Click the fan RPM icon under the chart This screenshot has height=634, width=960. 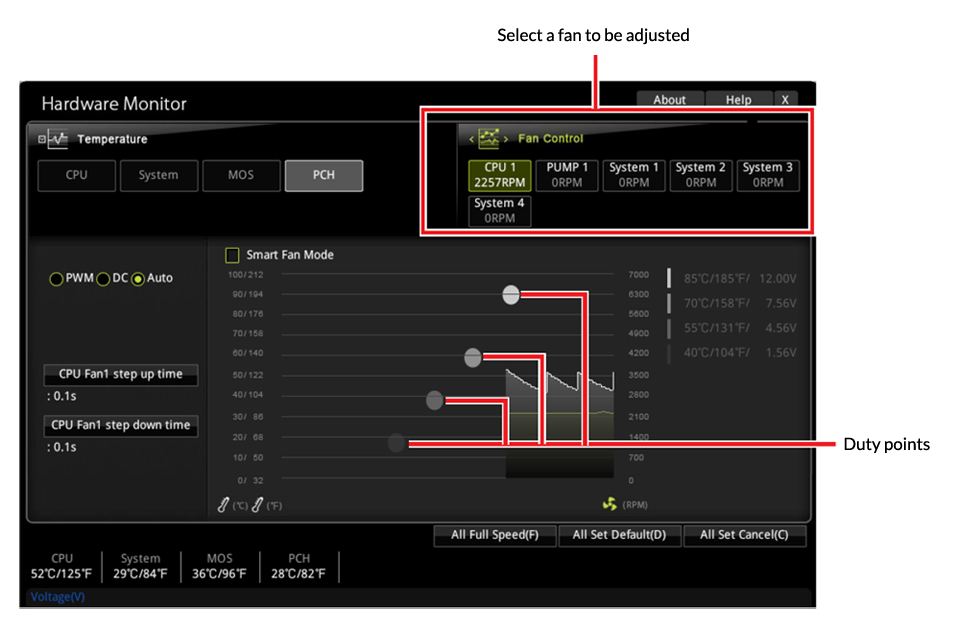(x=609, y=503)
